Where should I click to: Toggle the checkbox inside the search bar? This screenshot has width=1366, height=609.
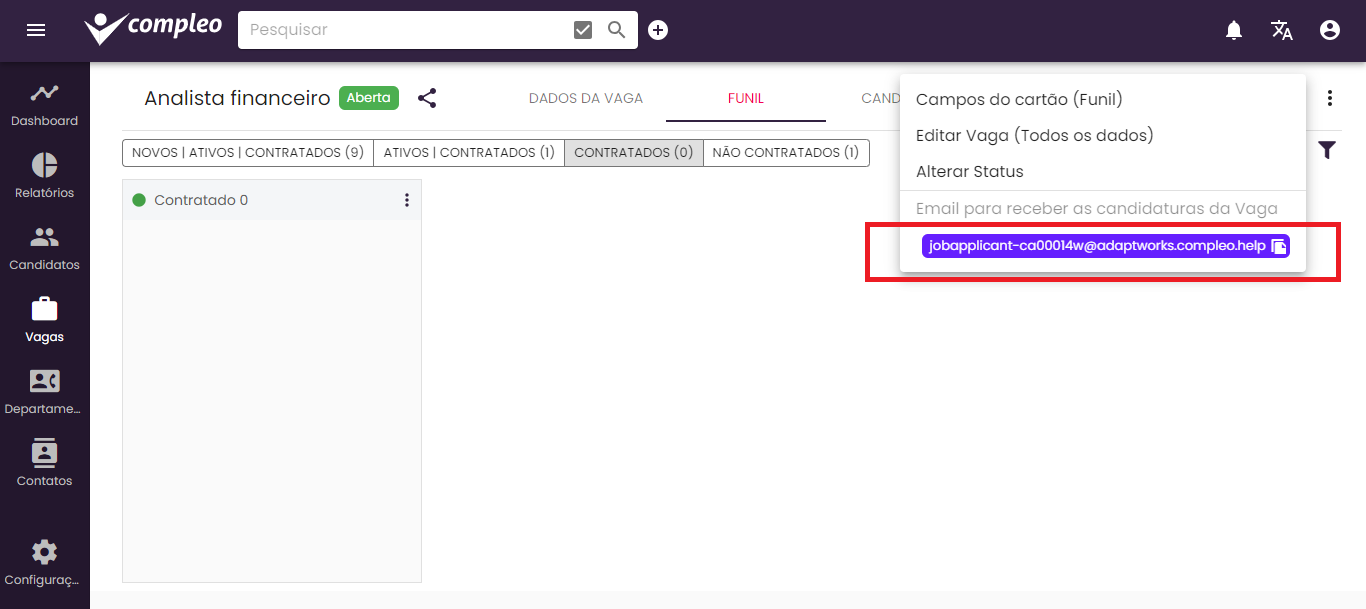coord(583,29)
